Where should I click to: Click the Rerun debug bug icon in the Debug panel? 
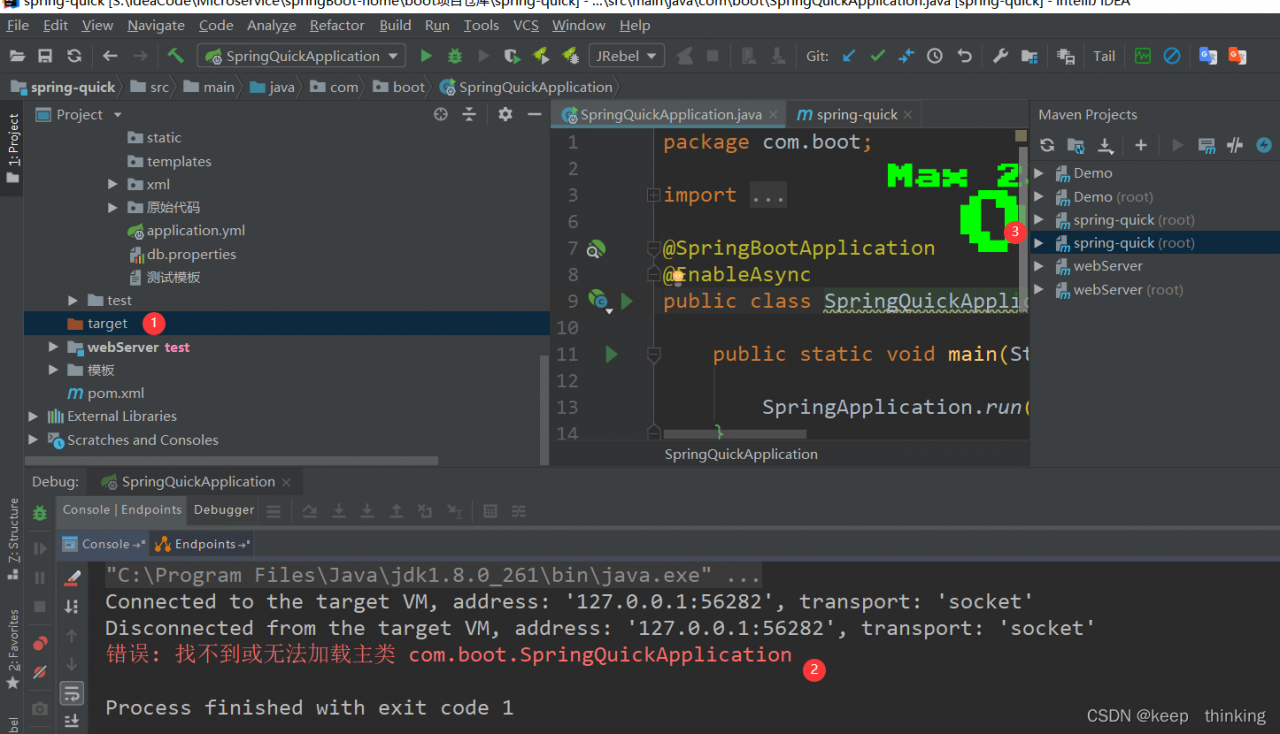[40, 513]
